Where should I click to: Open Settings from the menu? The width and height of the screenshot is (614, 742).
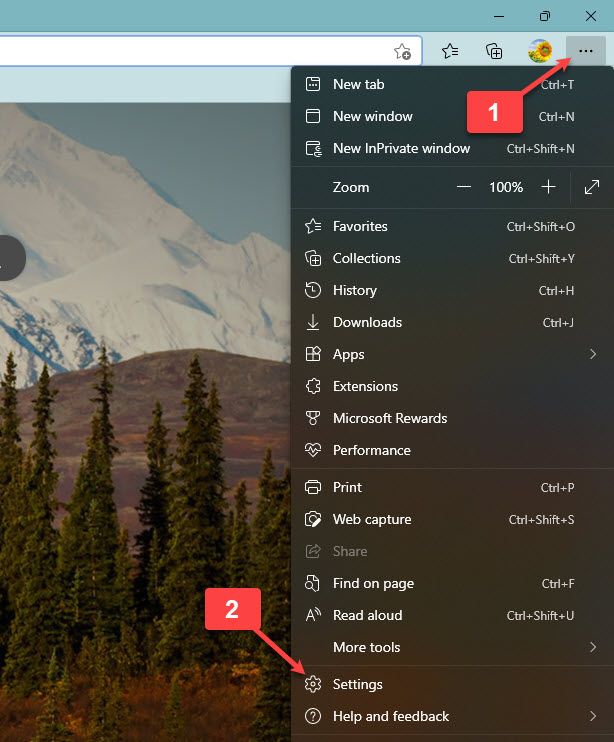click(x=358, y=684)
